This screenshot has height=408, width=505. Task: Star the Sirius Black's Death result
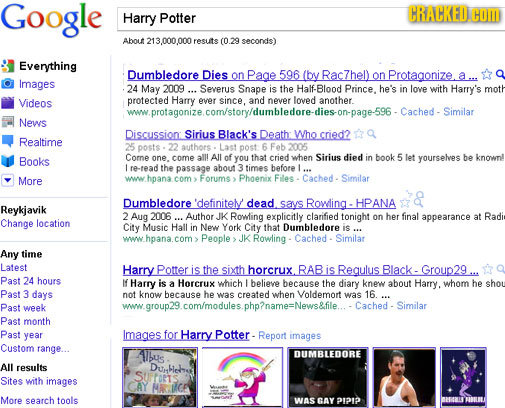[358, 134]
